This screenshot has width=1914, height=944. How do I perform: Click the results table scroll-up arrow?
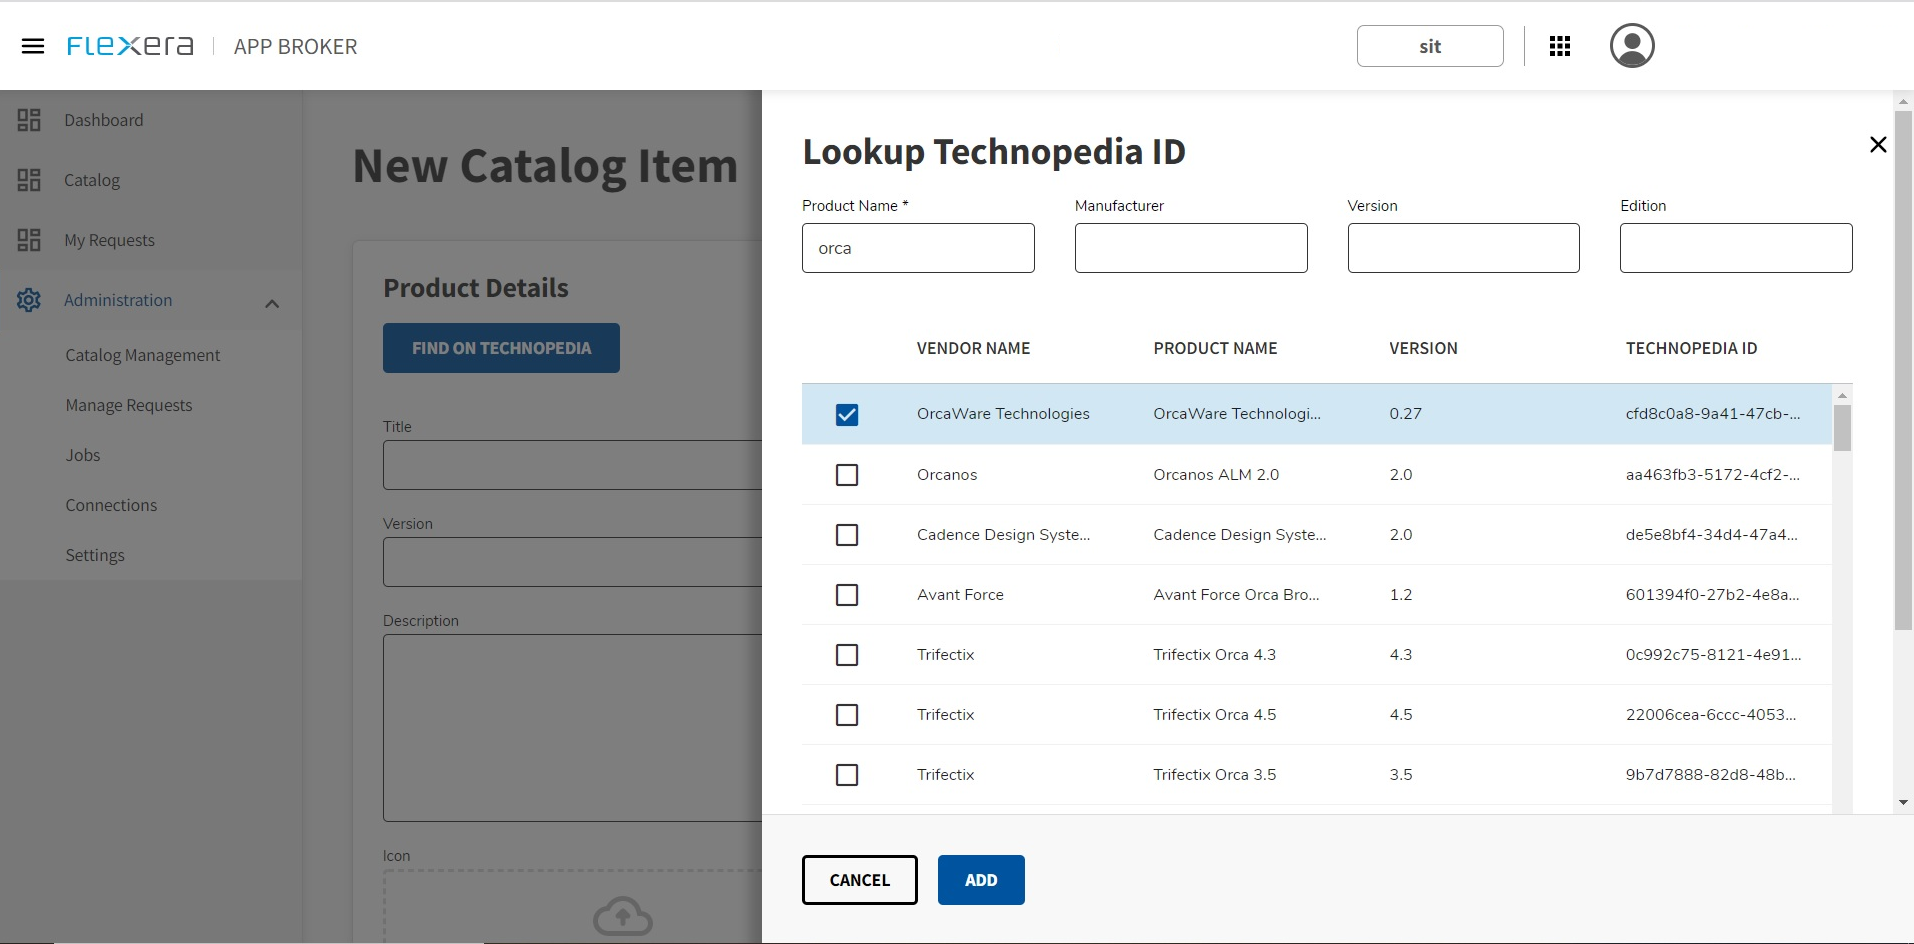point(1842,396)
